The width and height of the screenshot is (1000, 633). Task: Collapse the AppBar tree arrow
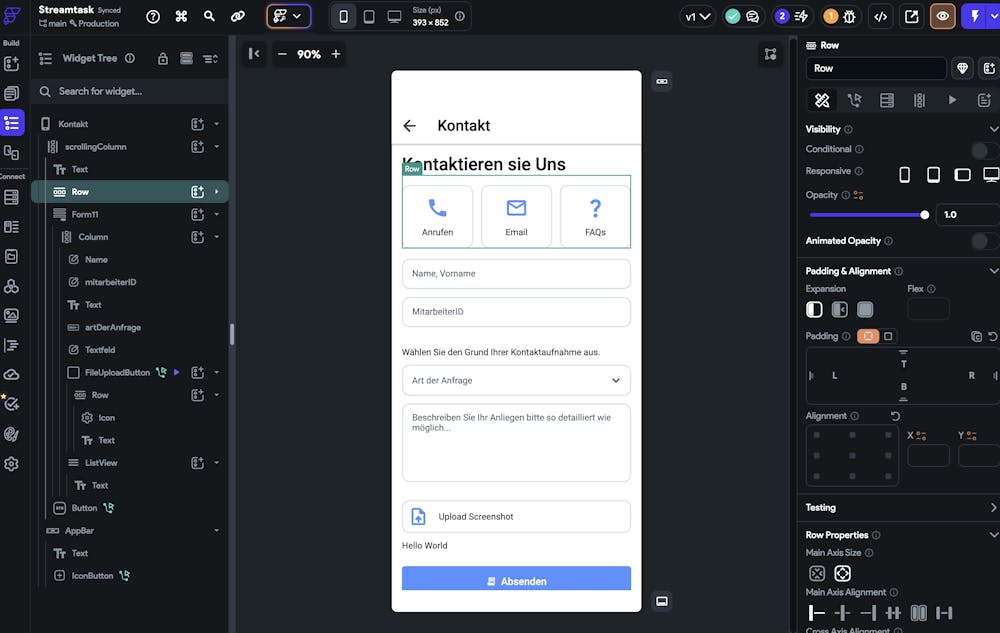tap(217, 530)
